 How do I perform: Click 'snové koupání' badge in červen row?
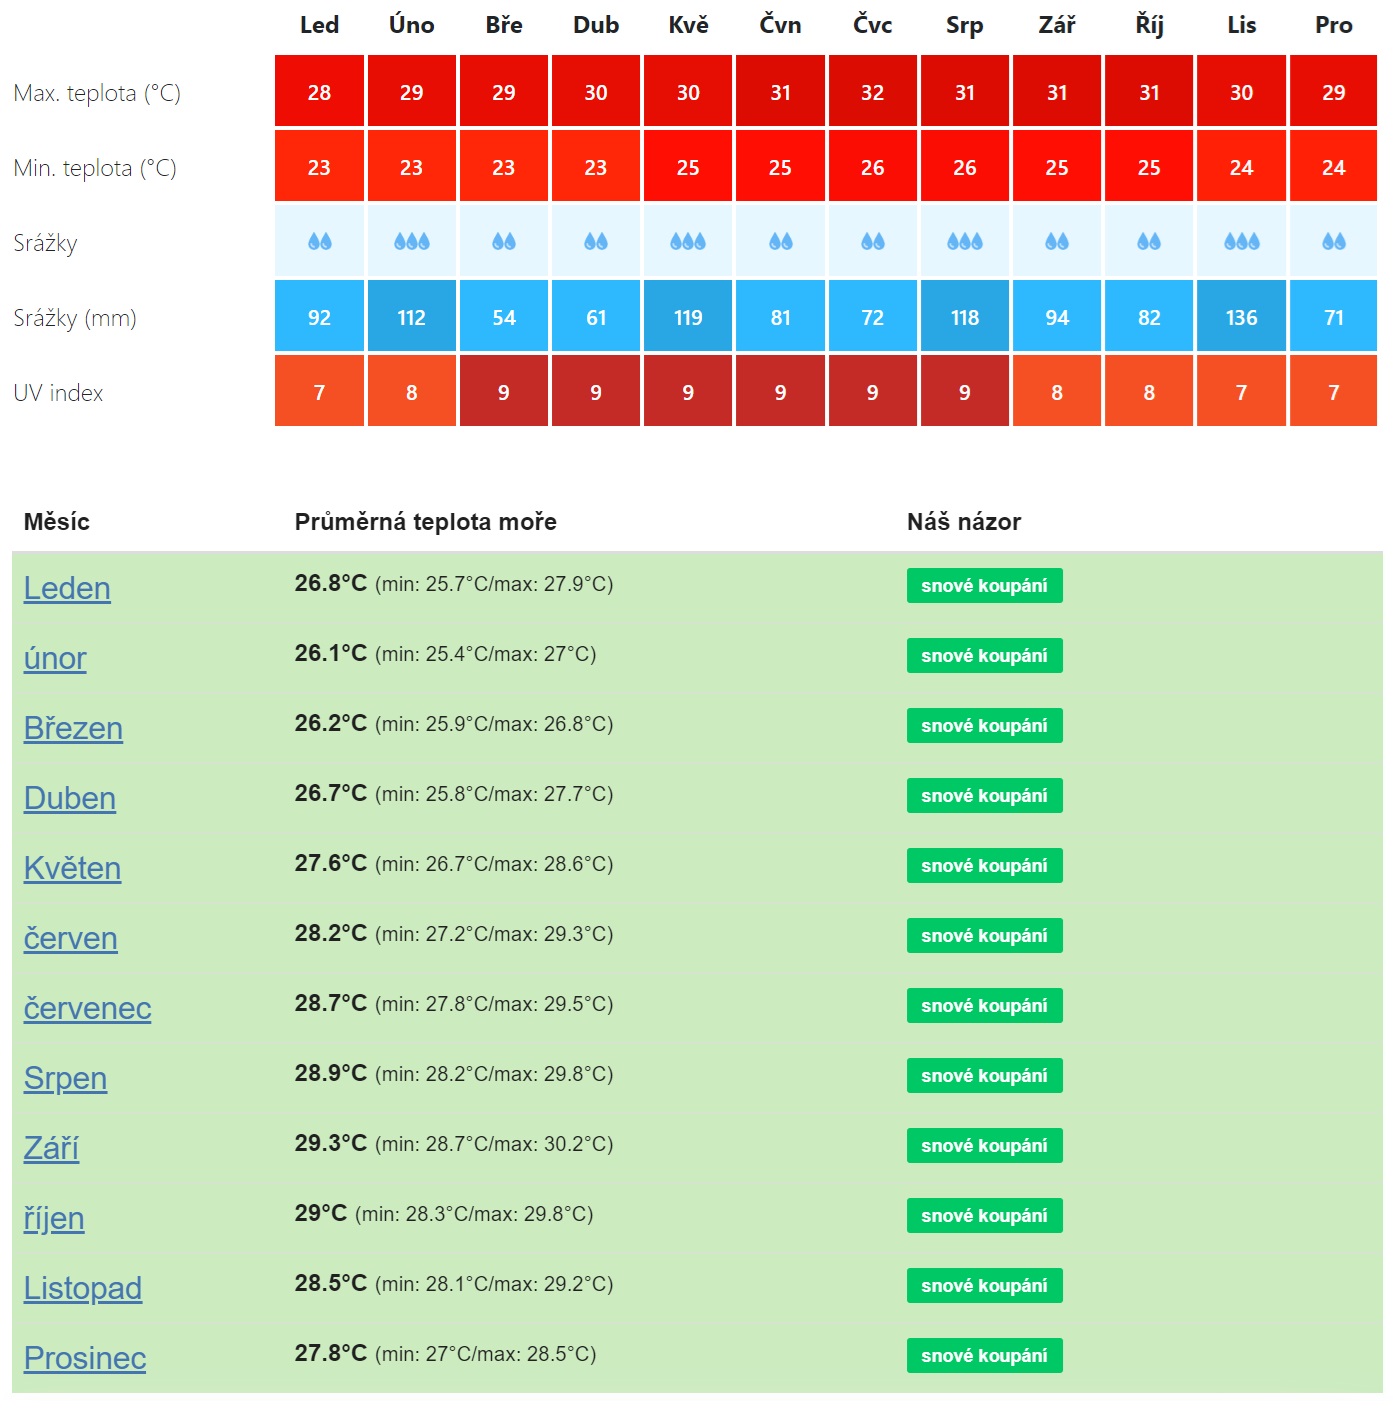tap(985, 936)
